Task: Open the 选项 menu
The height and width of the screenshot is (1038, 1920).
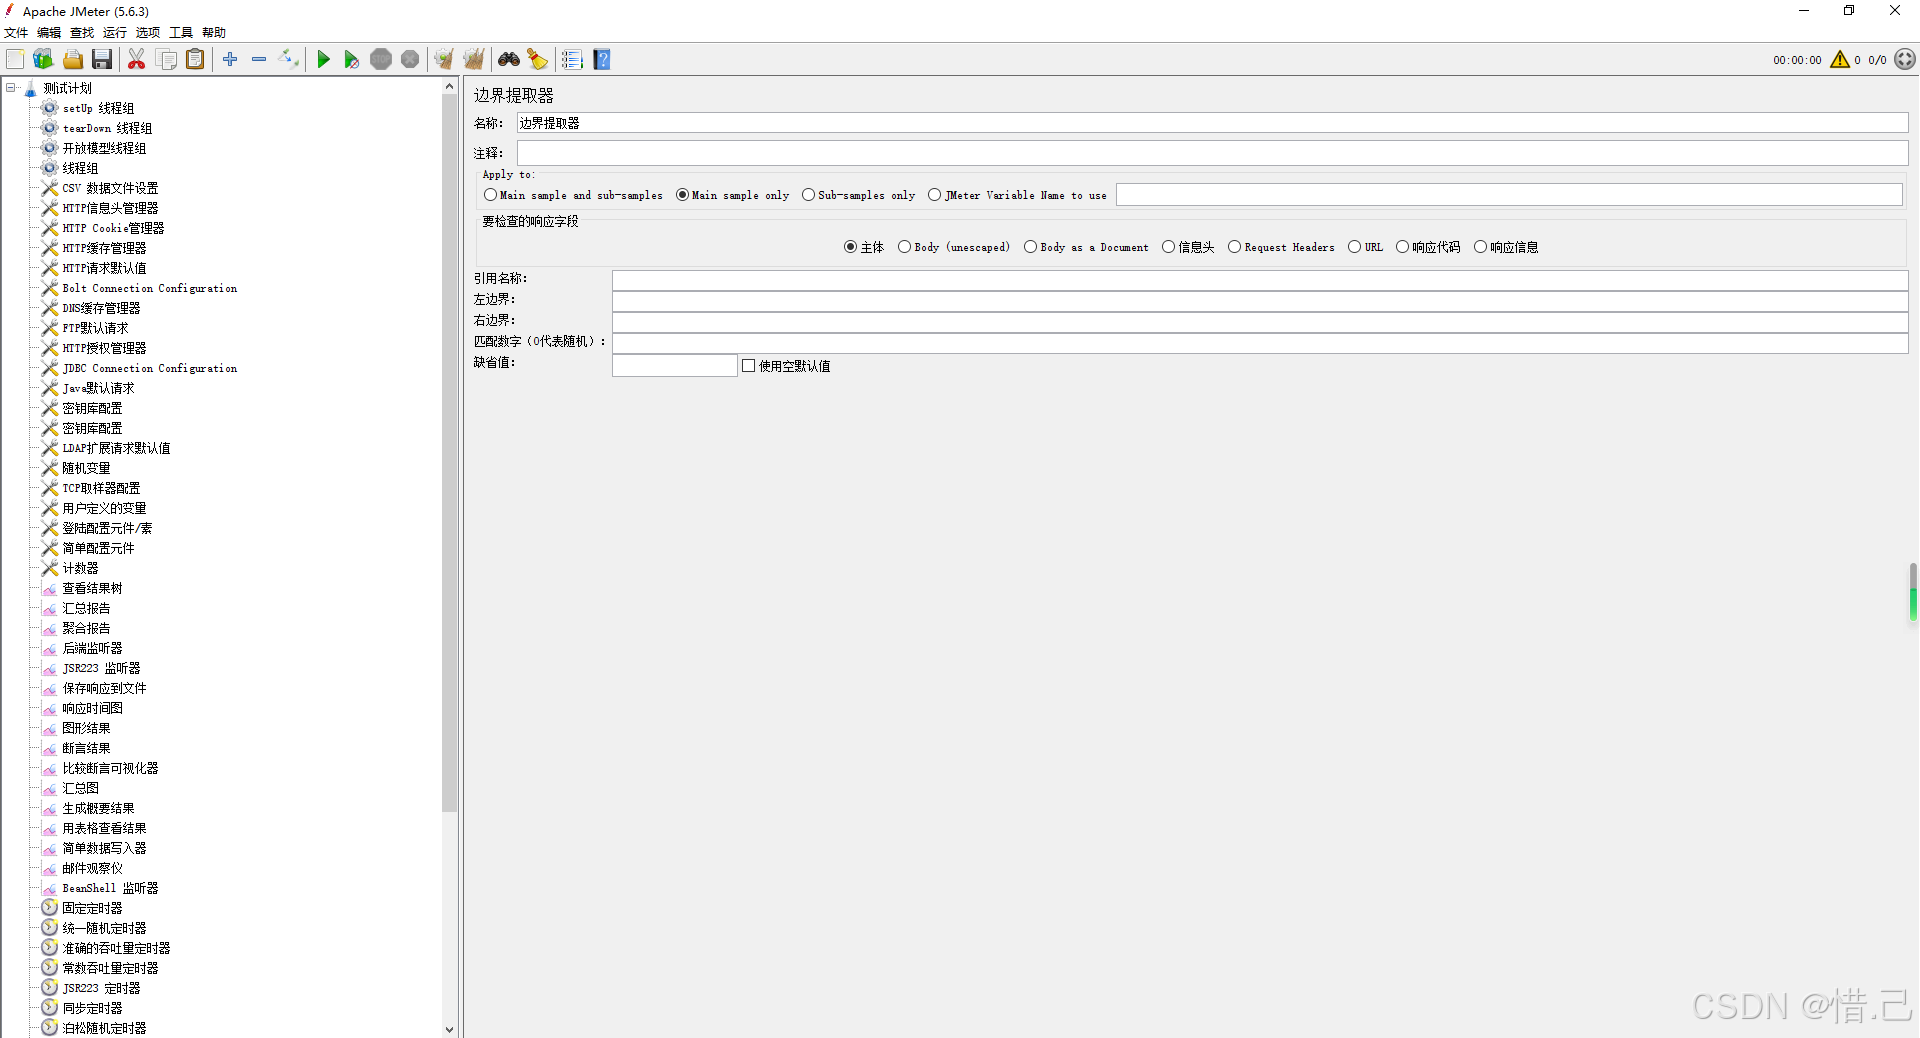Action: [148, 33]
